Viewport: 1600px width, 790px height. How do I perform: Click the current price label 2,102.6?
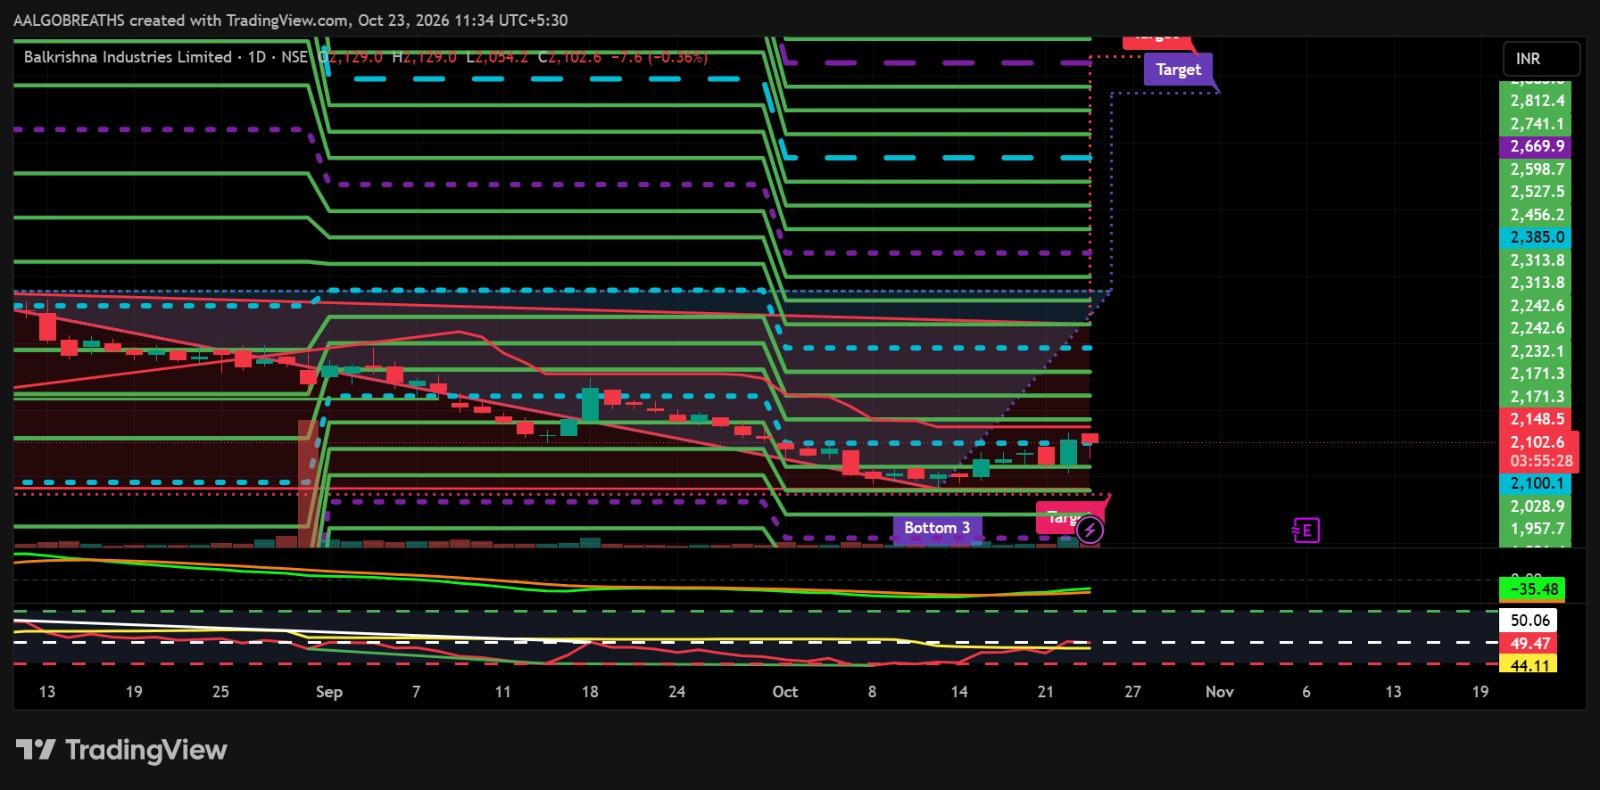[1538, 442]
